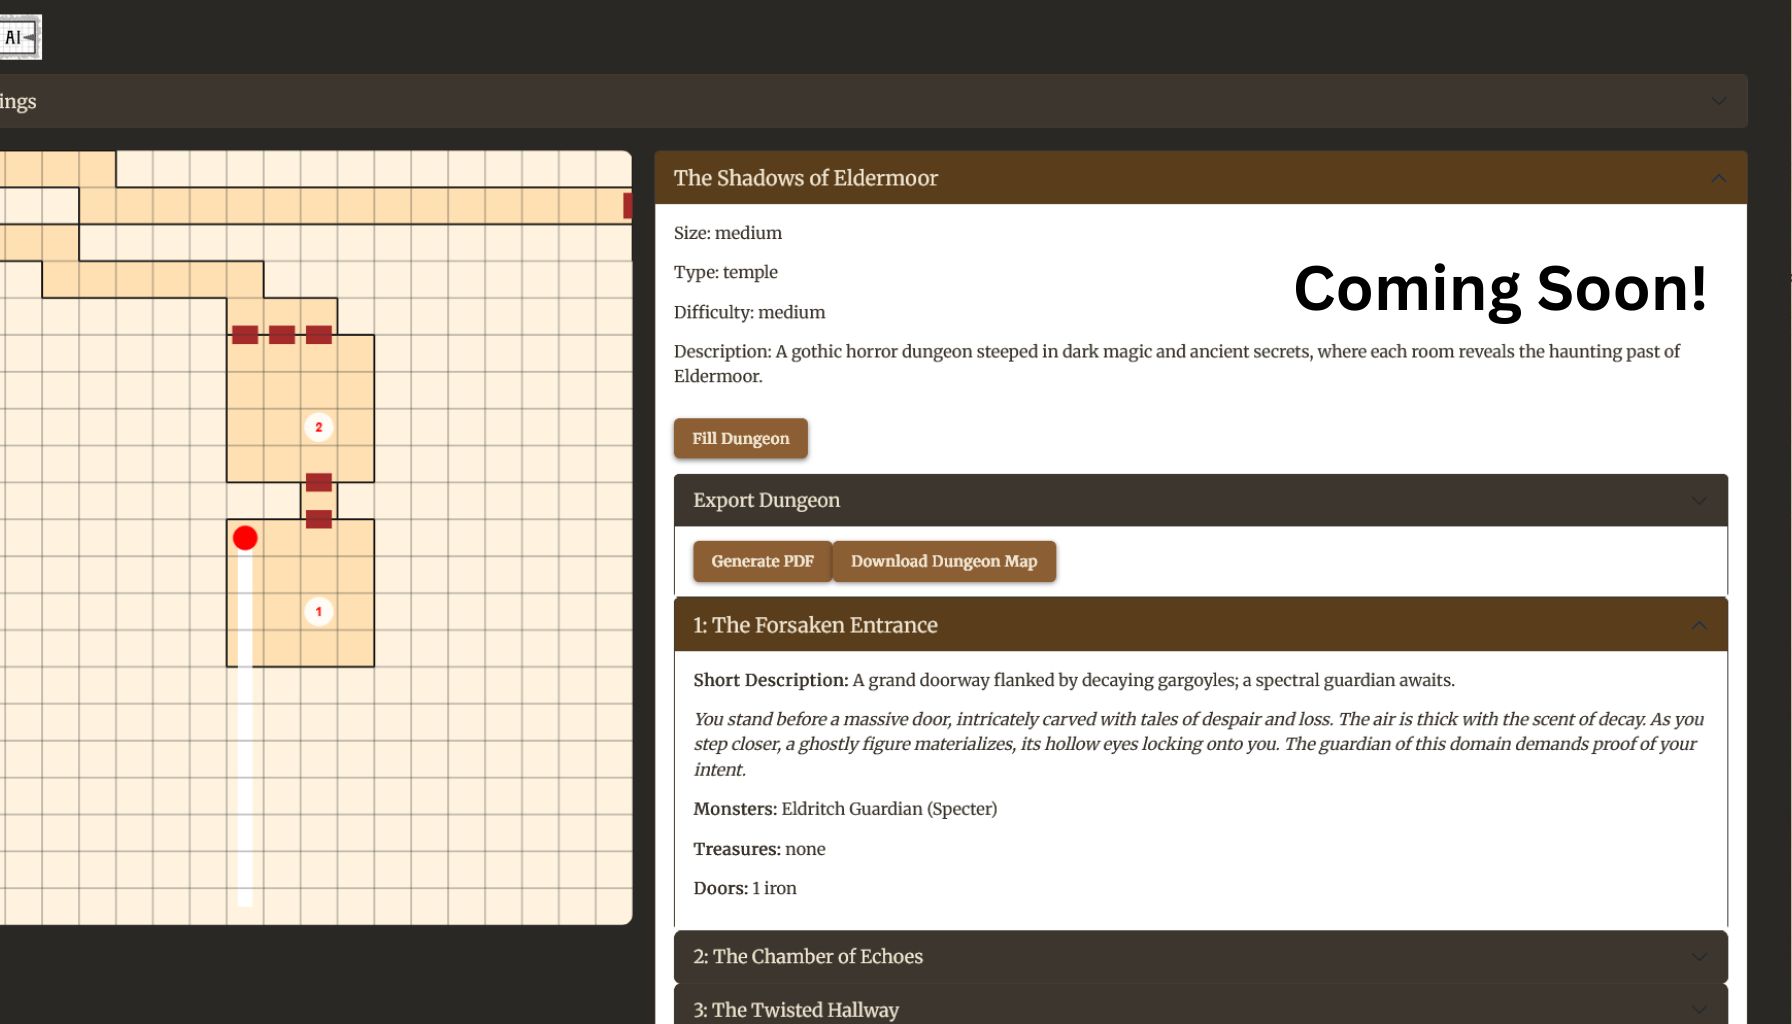
Task: Click room number badge 2 on the map
Action: tap(318, 427)
